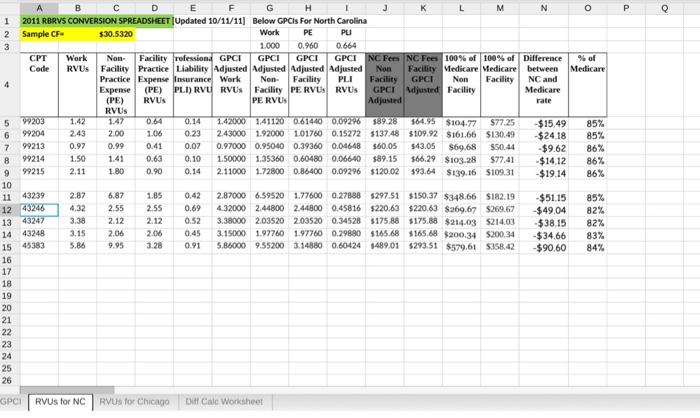Click 'Difference between NC and Medicare rate' header
Image resolution: width=700 pixels, height=418 pixels.
tap(544, 85)
